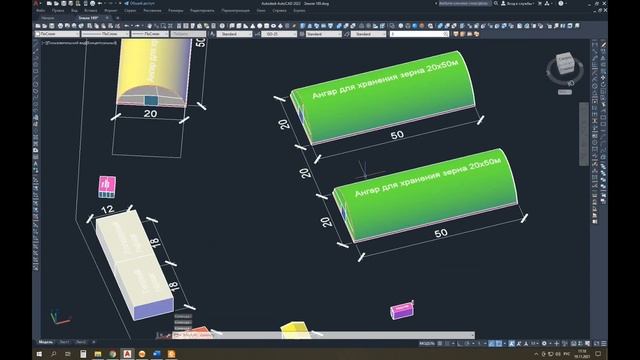Open linetype control ПоСлою dropdown
The width and height of the screenshot is (640, 360).
105,34
